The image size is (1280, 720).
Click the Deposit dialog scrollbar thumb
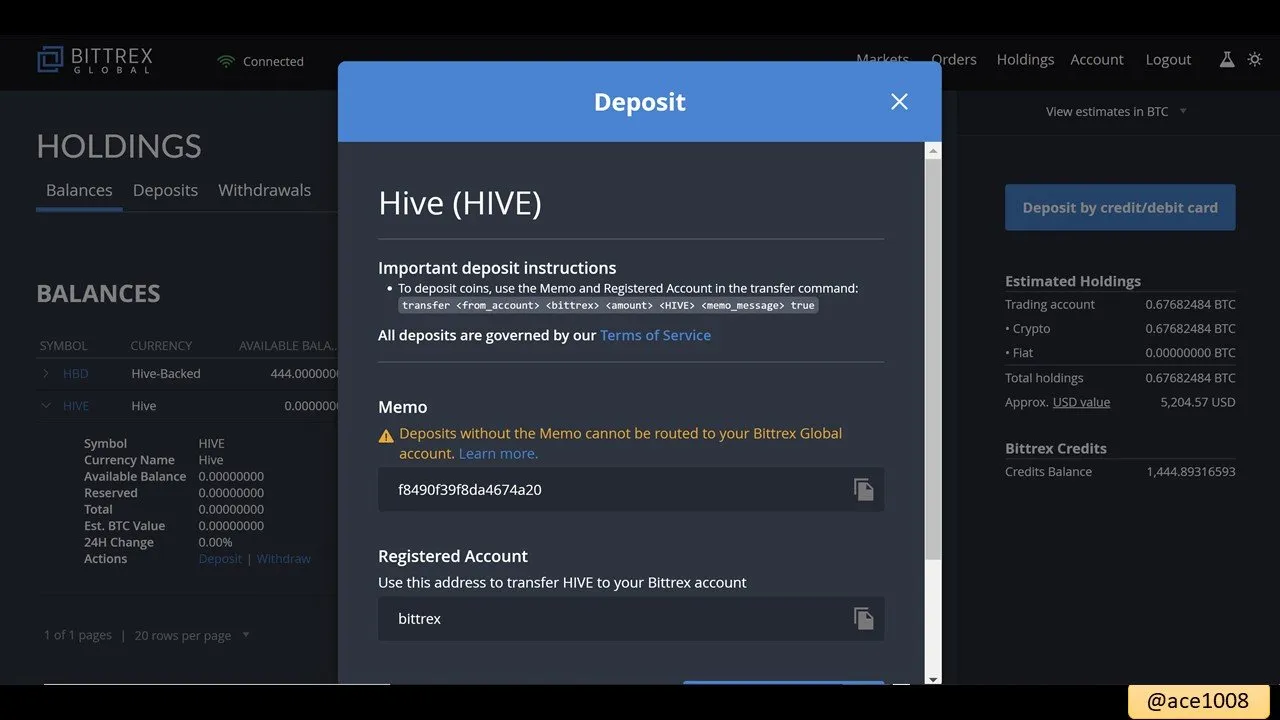[933, 360]
